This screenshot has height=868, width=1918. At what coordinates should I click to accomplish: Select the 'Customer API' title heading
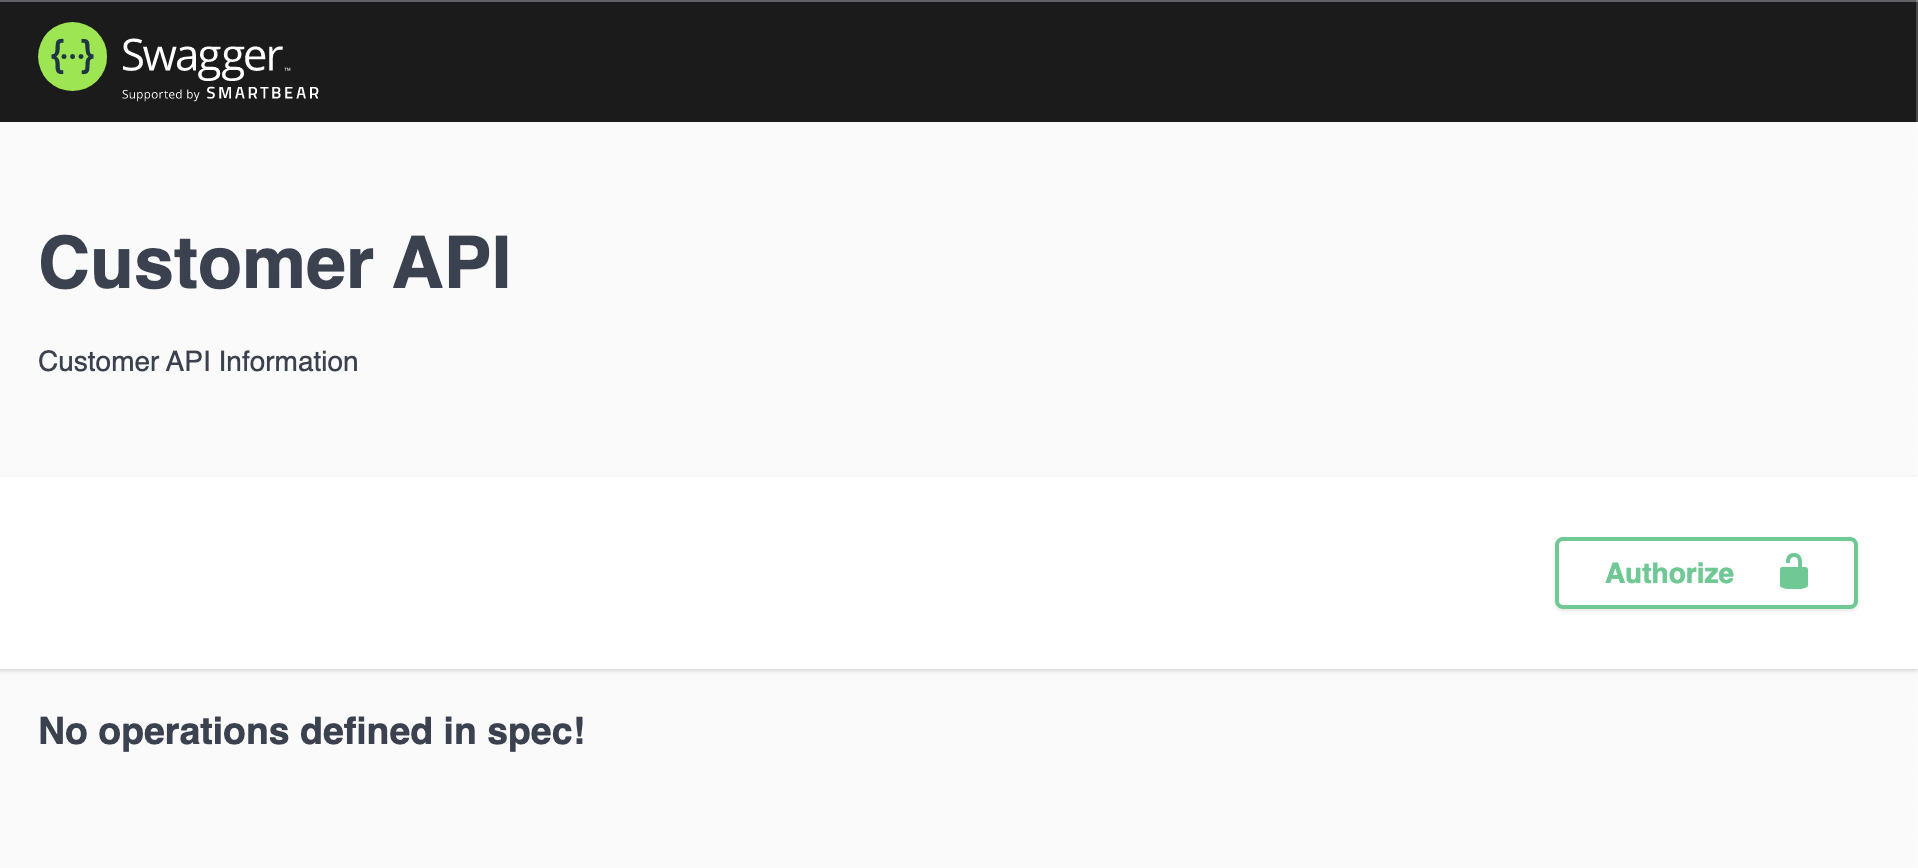pos(275,263)
